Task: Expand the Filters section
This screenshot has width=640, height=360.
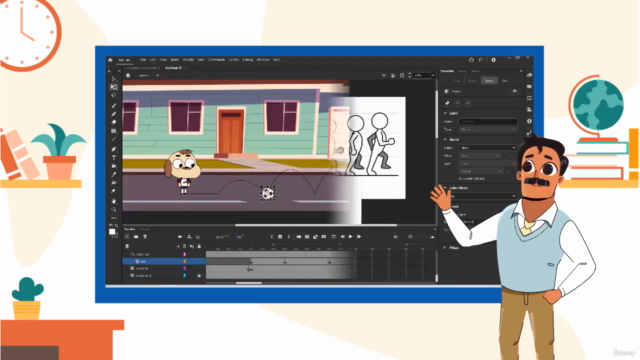Action: [x=445, y=248]
